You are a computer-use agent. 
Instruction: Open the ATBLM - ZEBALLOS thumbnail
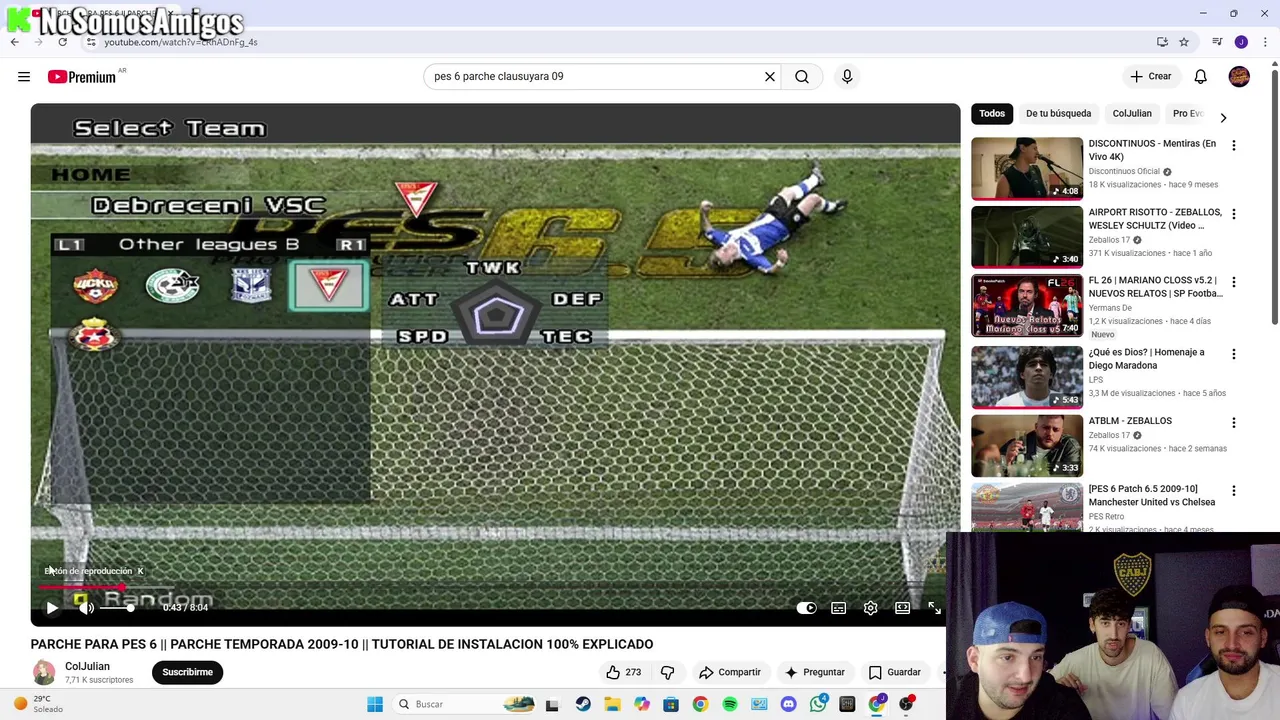click(x=1027, y=445)
